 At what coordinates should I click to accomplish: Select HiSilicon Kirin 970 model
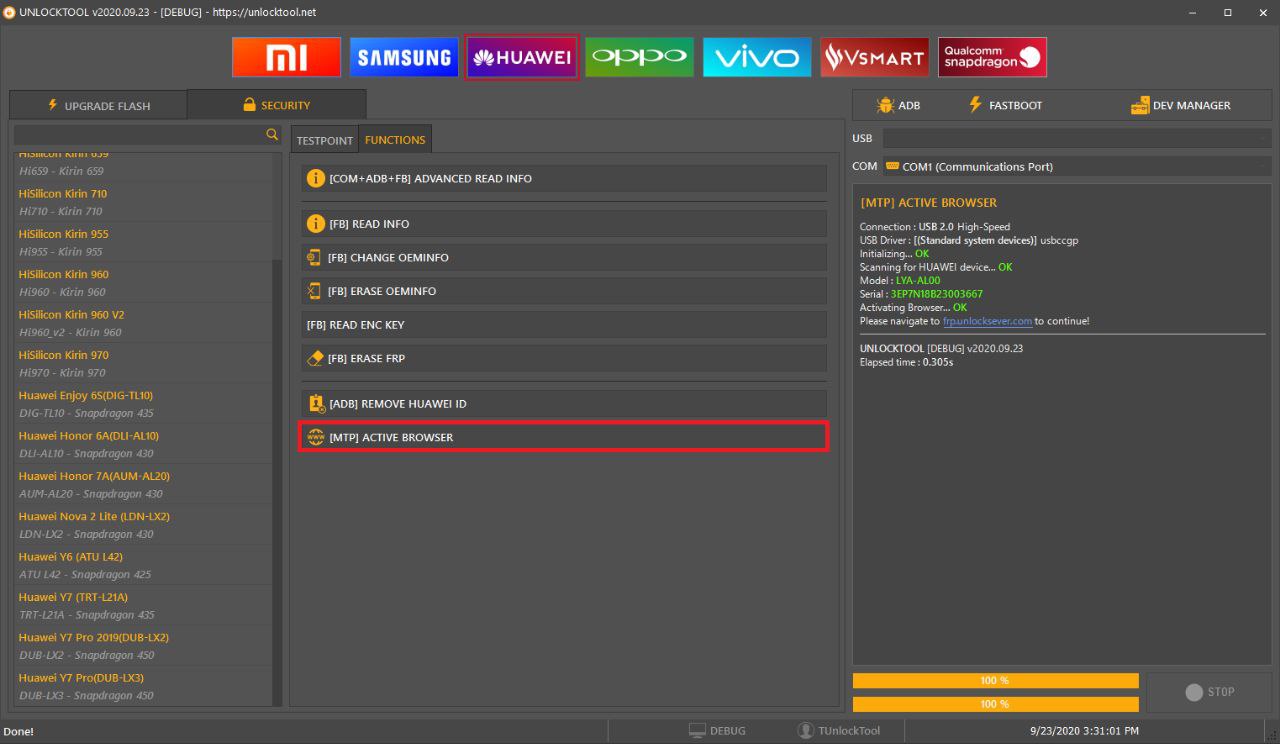(142, 363)
